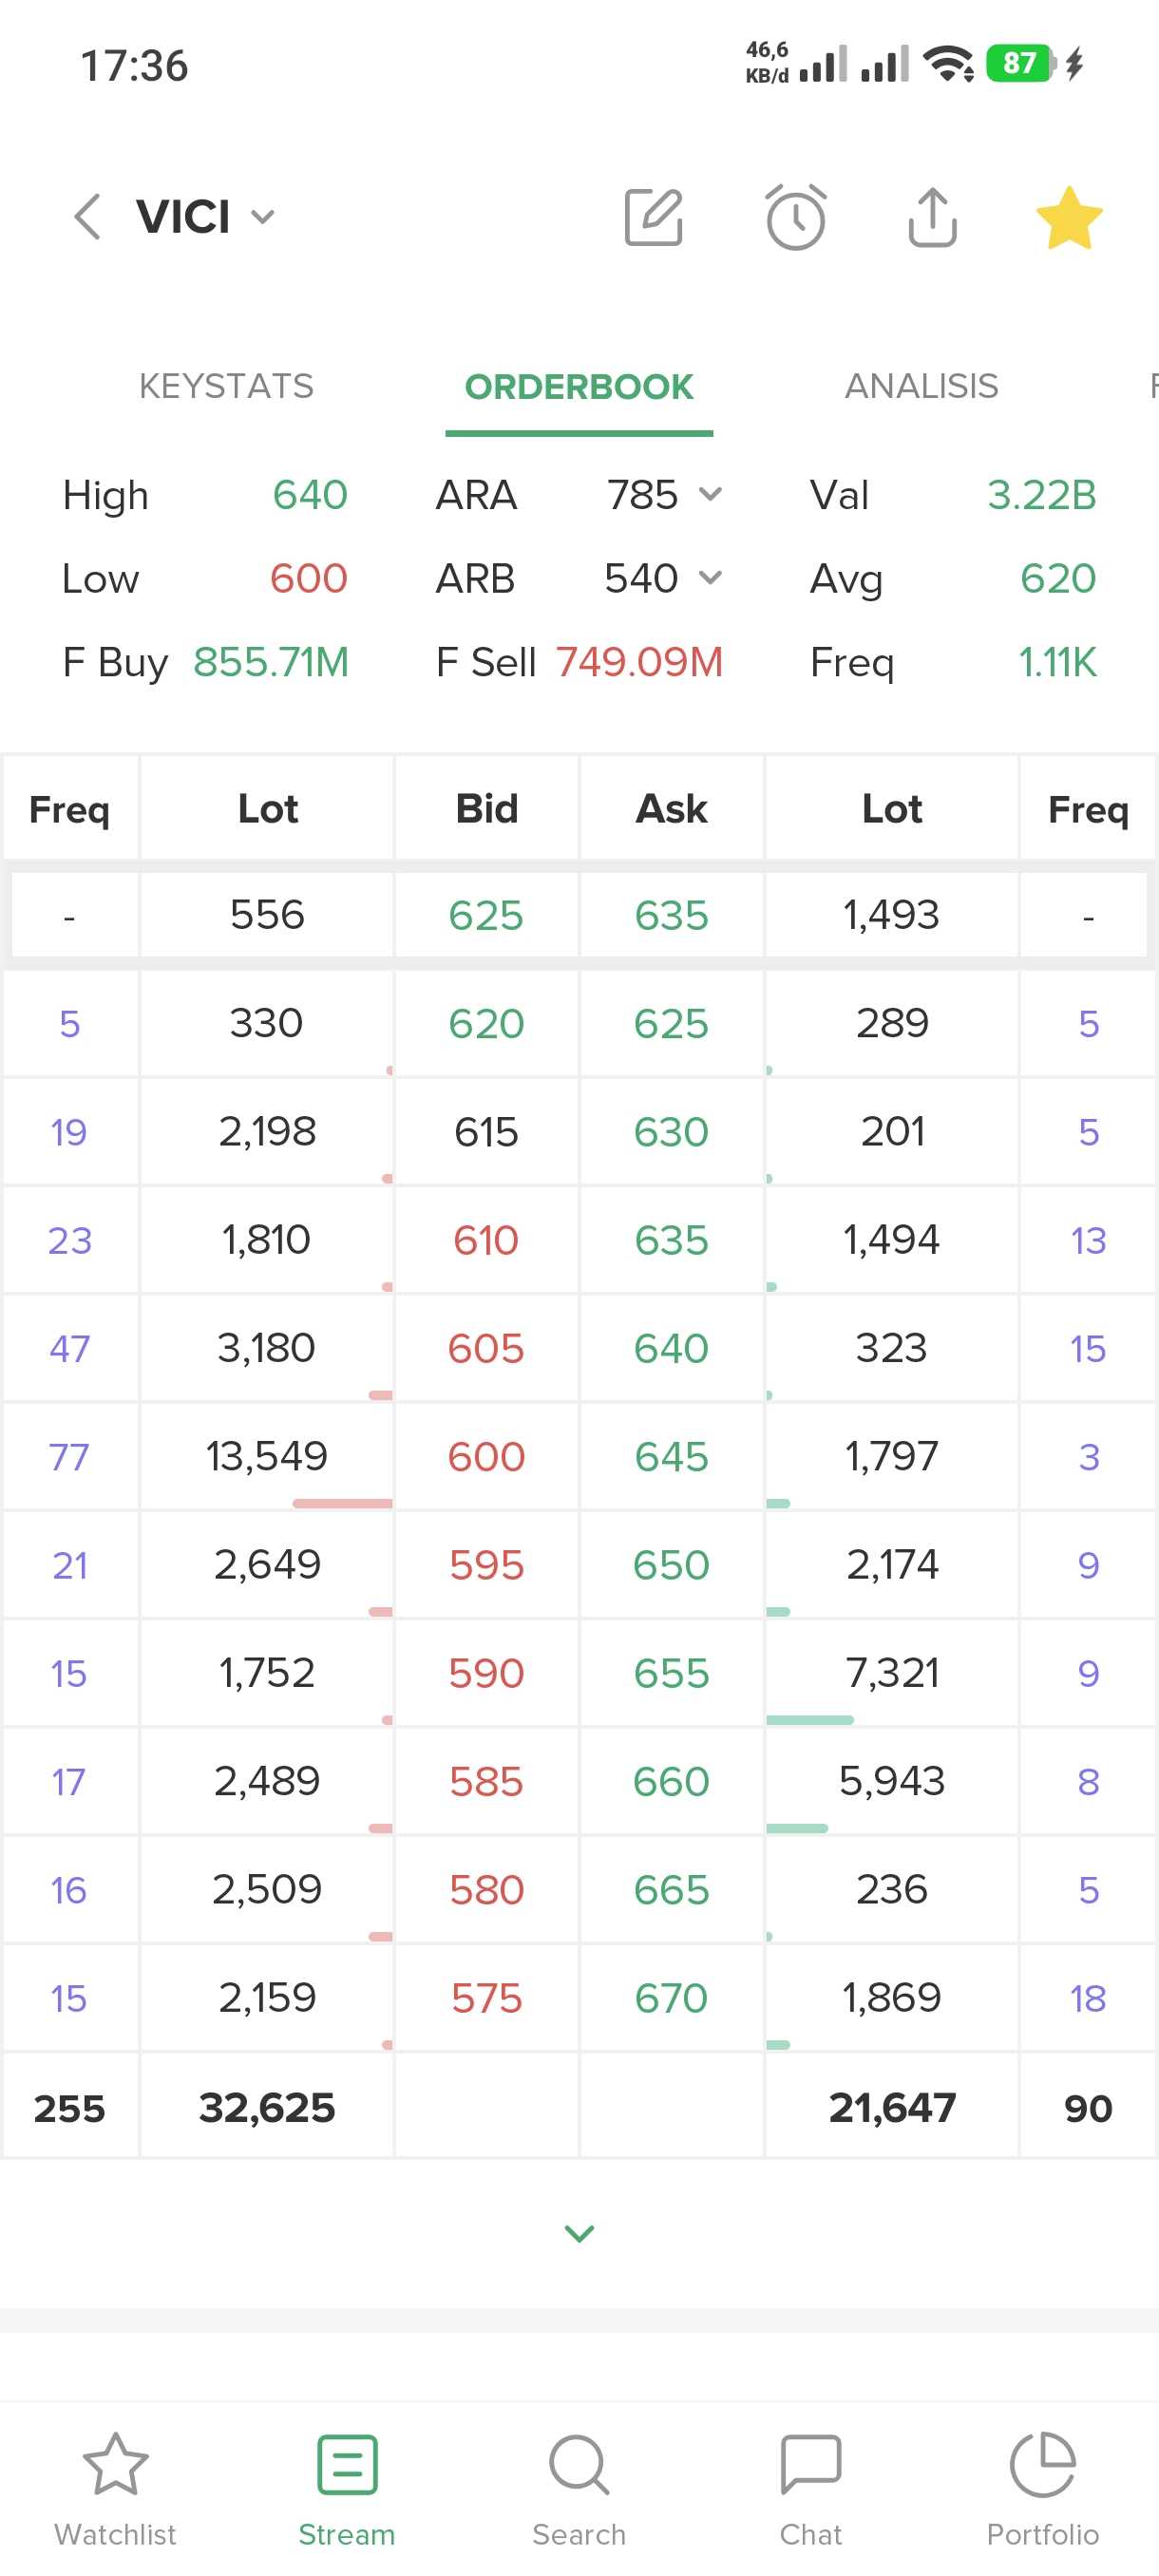
Task: Share VICI using the share icon
Action: click(x=932, y=217)
